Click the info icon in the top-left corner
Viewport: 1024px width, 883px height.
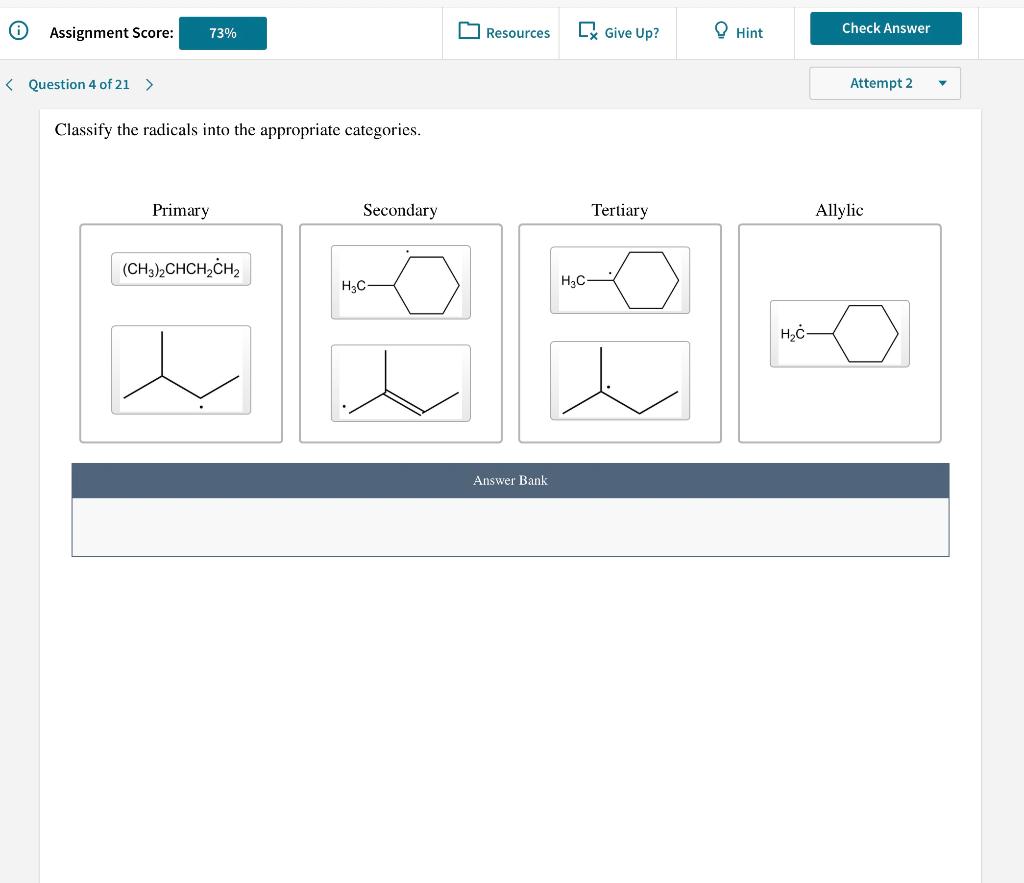coord(18,29)
